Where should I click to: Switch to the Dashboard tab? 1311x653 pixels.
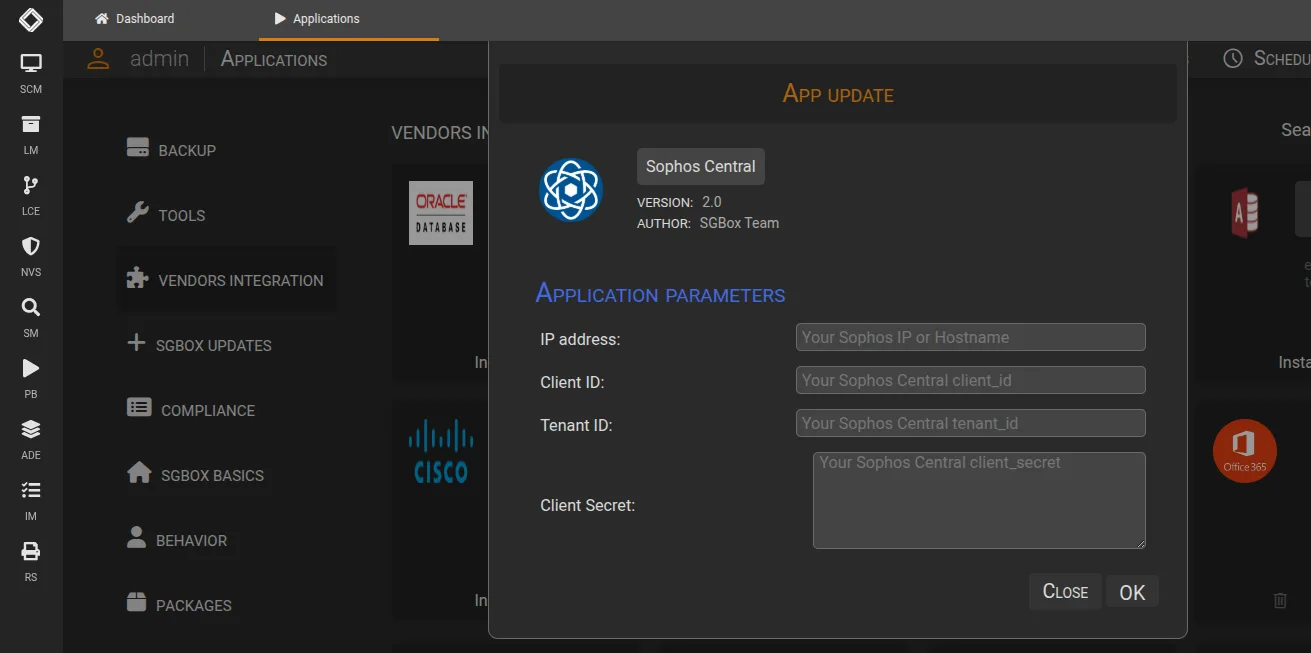pyautogui.click(x=136, y=18)
